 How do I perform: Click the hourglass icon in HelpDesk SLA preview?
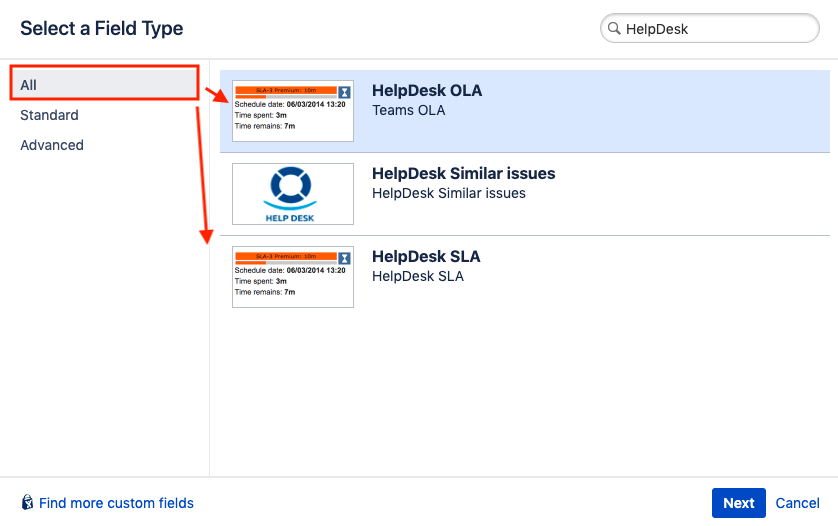click(x=344, y=257)
